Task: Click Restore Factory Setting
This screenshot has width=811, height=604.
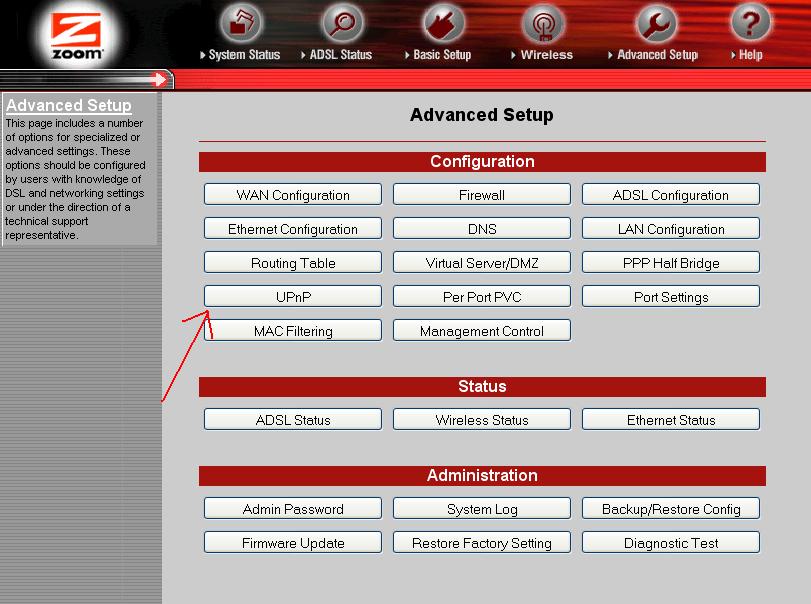Action: point(482,542)
